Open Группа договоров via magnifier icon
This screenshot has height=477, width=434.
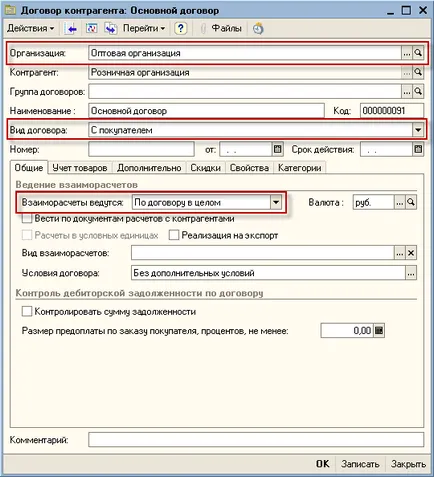click(x=418, y=92)
